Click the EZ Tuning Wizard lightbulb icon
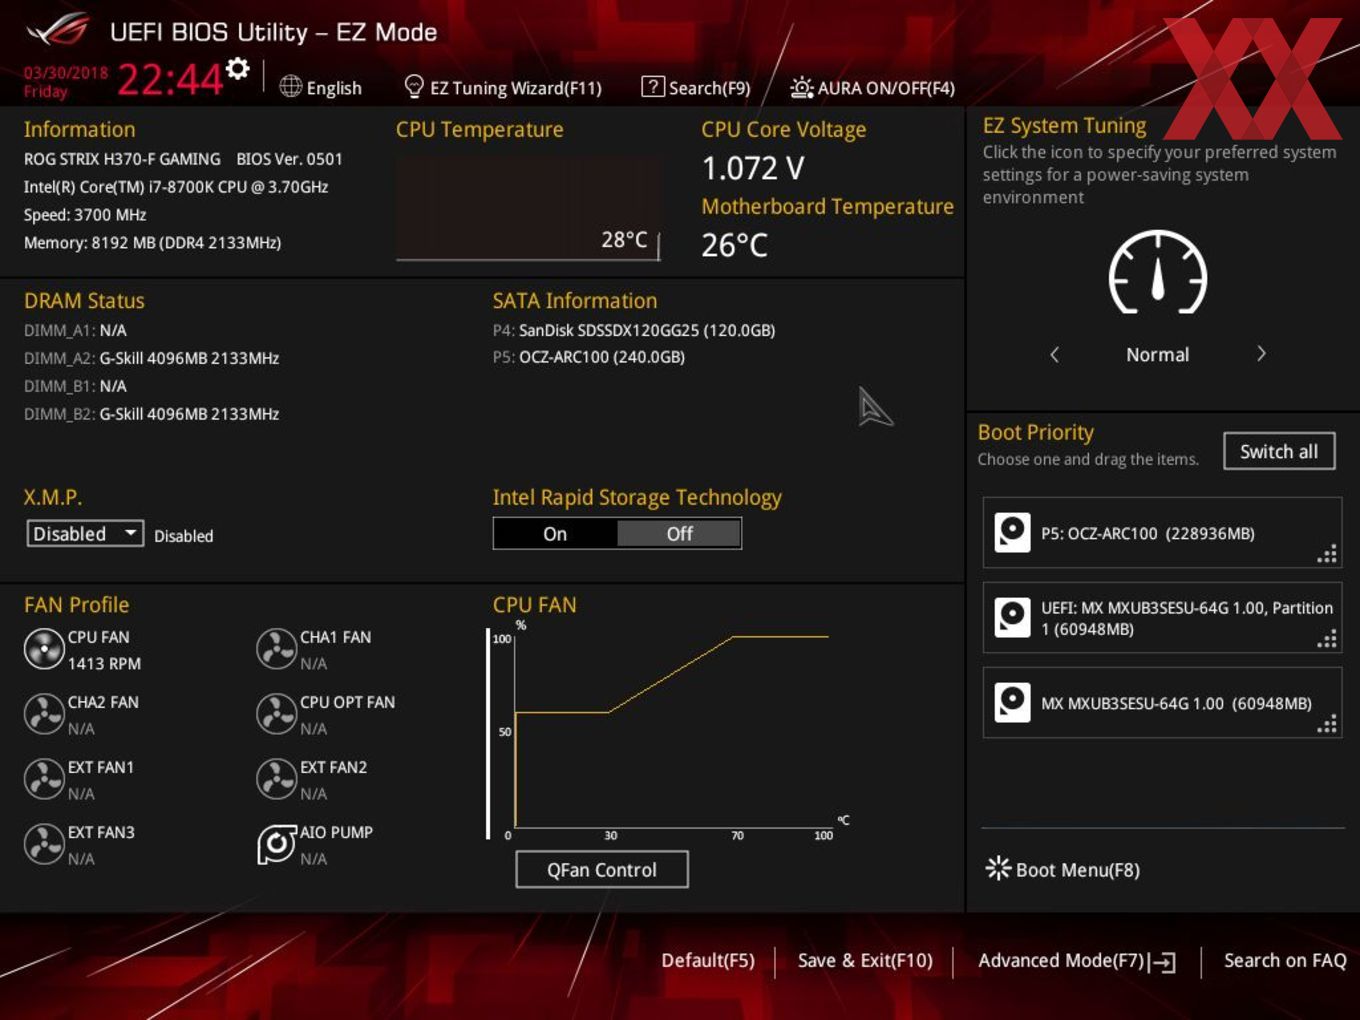Screen dimensions: 1360x1020 click(414, 87)
